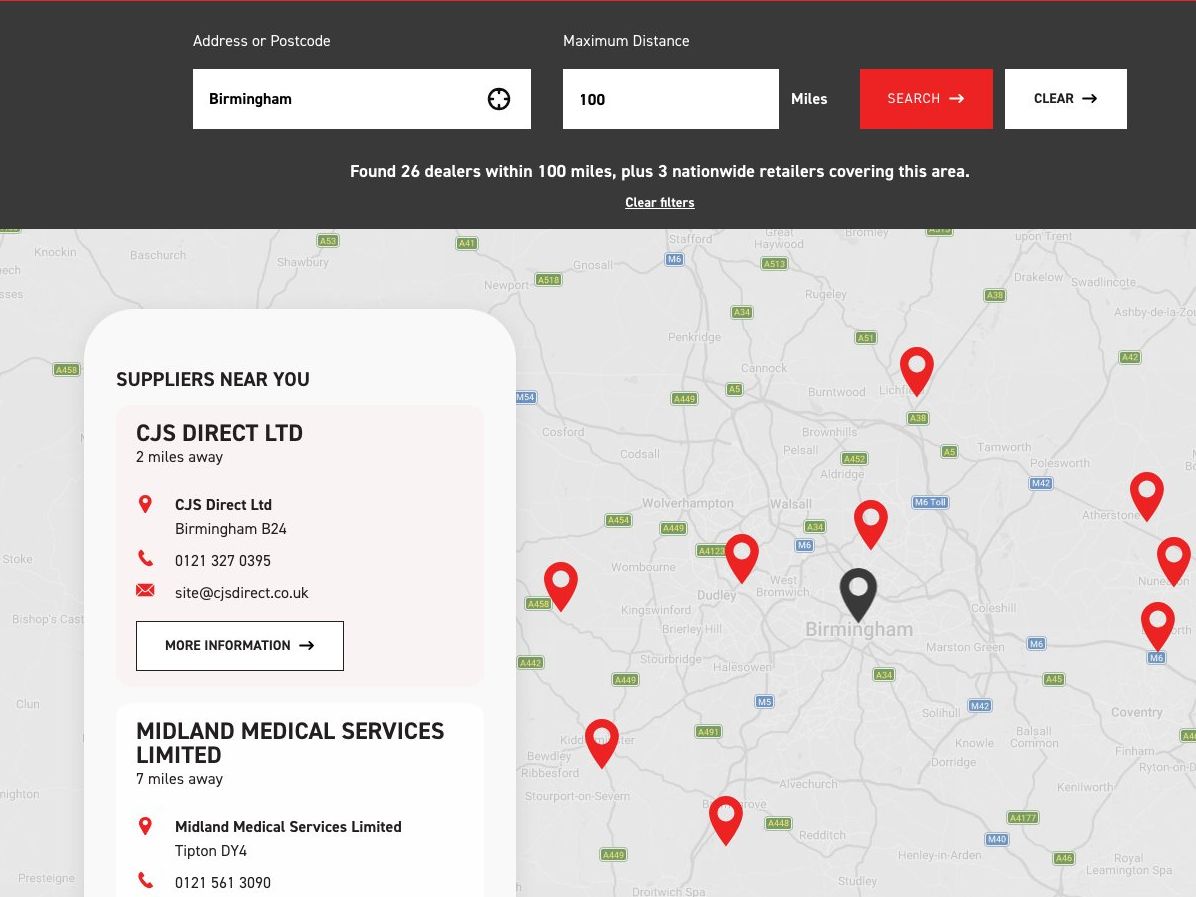Click the Midland Medical Services Limited heading

pyautogui.click(x=290, y=743)
